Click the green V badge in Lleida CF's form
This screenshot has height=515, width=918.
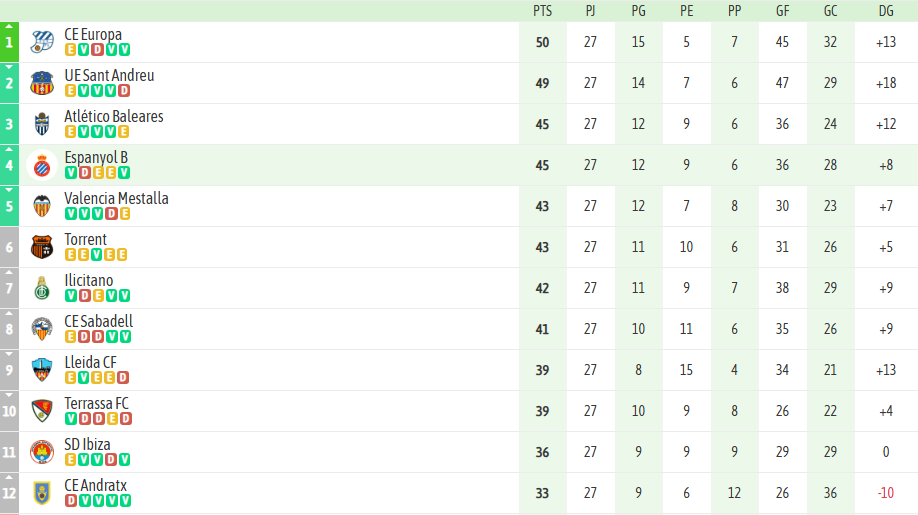coord(84,378)
